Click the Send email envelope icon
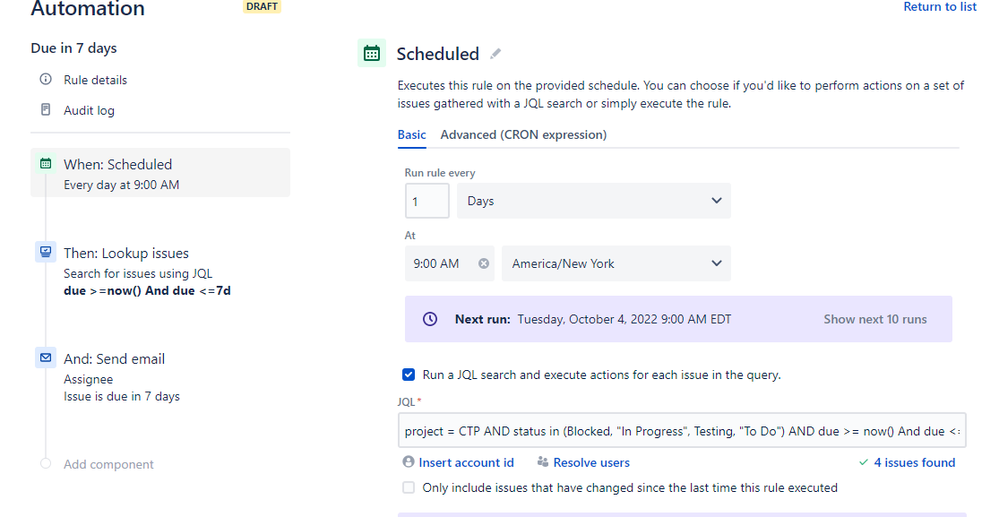This screenshot has height=517, width=999. coord(46,358)
